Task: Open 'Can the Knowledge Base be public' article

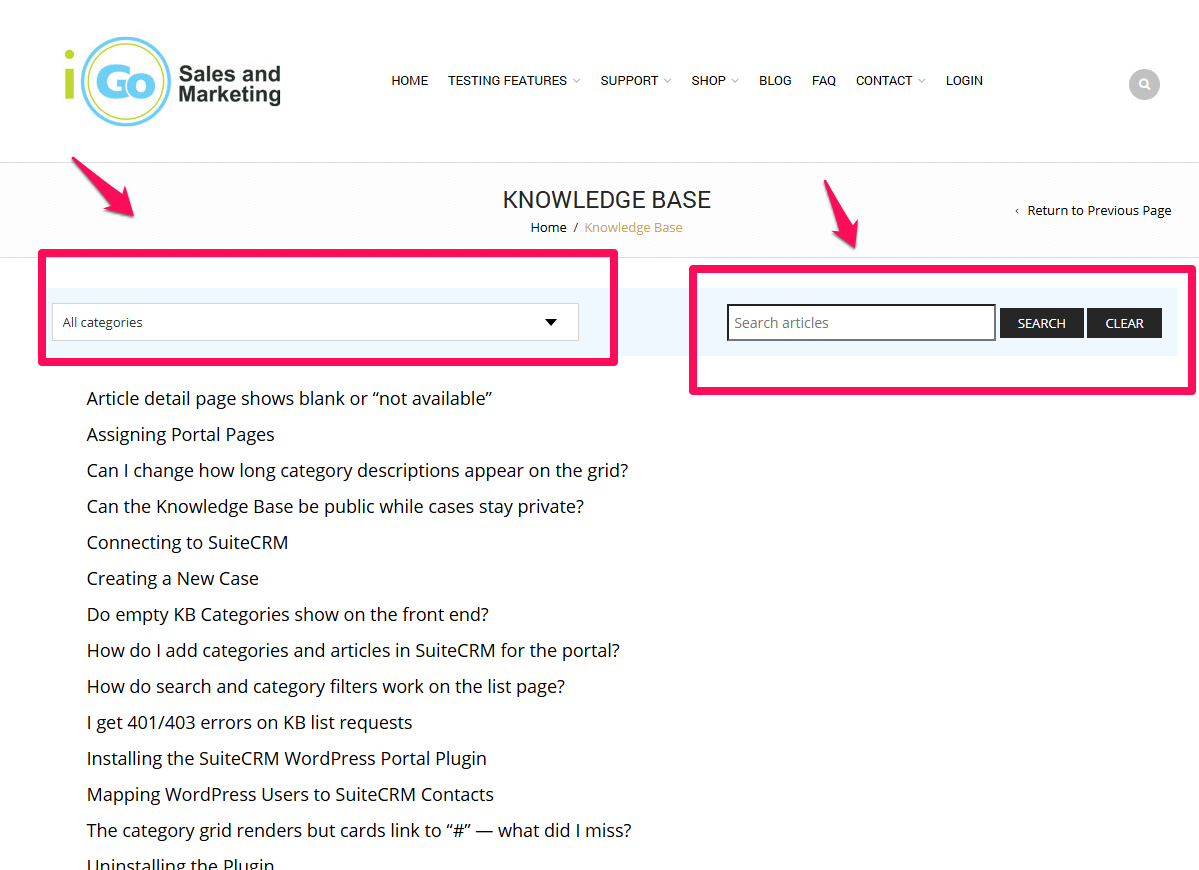Action: (x=335, y=507)
